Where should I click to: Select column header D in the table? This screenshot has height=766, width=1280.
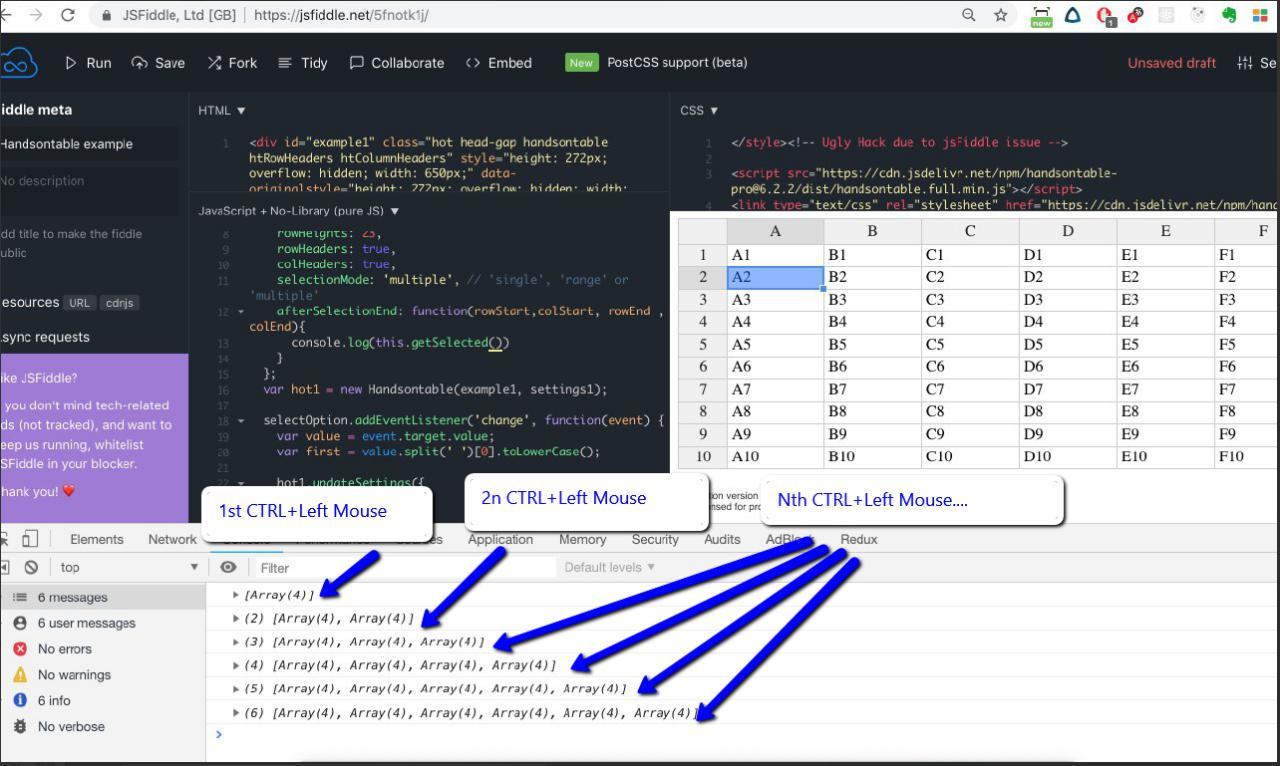pyautogui.click(x=1068, y=231)
